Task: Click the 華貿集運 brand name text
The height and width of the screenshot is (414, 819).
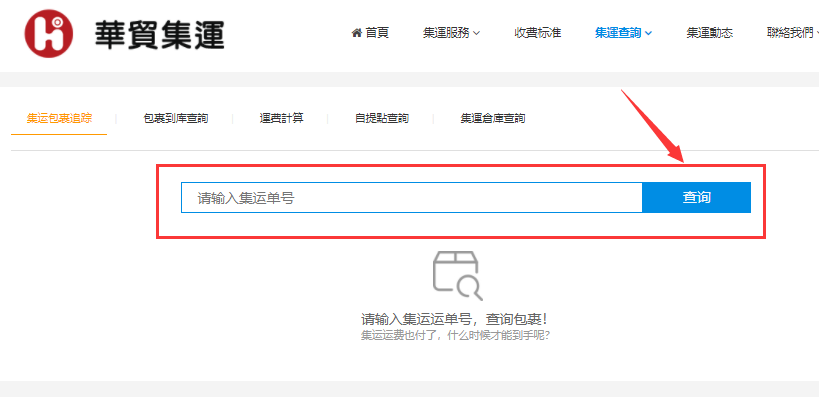Action: (158, 34)
